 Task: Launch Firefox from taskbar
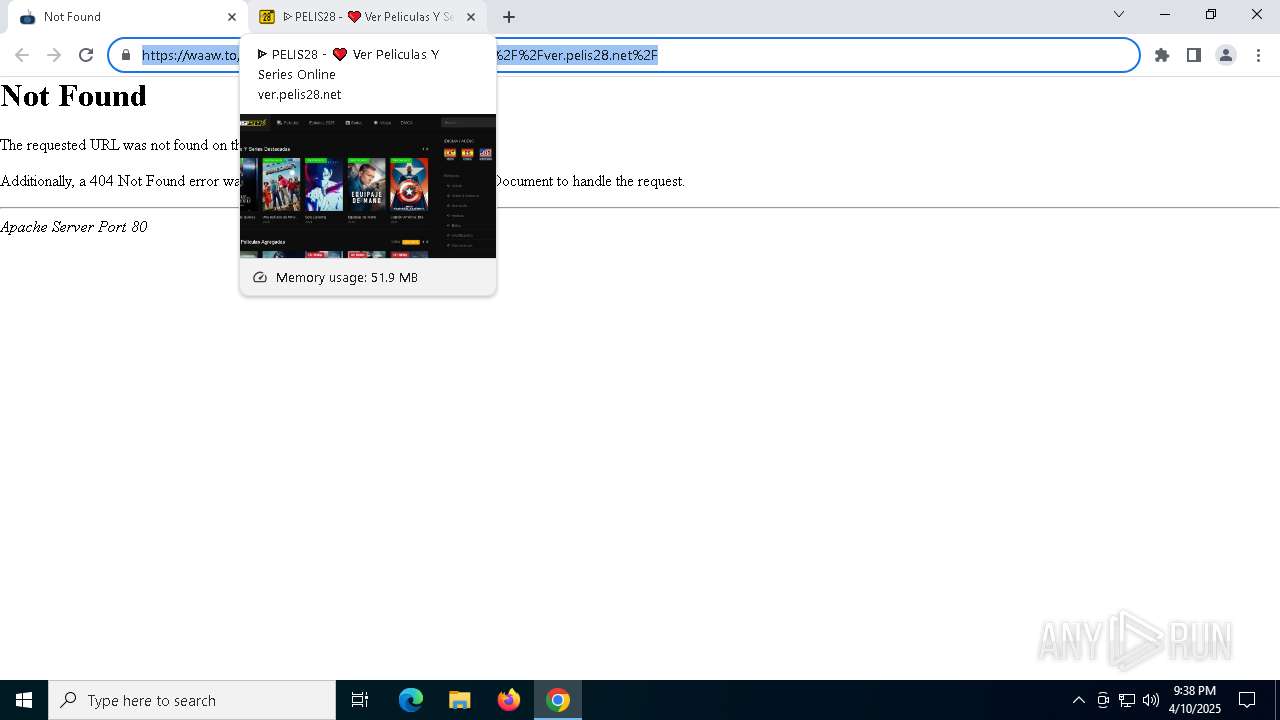click(508, 700)
